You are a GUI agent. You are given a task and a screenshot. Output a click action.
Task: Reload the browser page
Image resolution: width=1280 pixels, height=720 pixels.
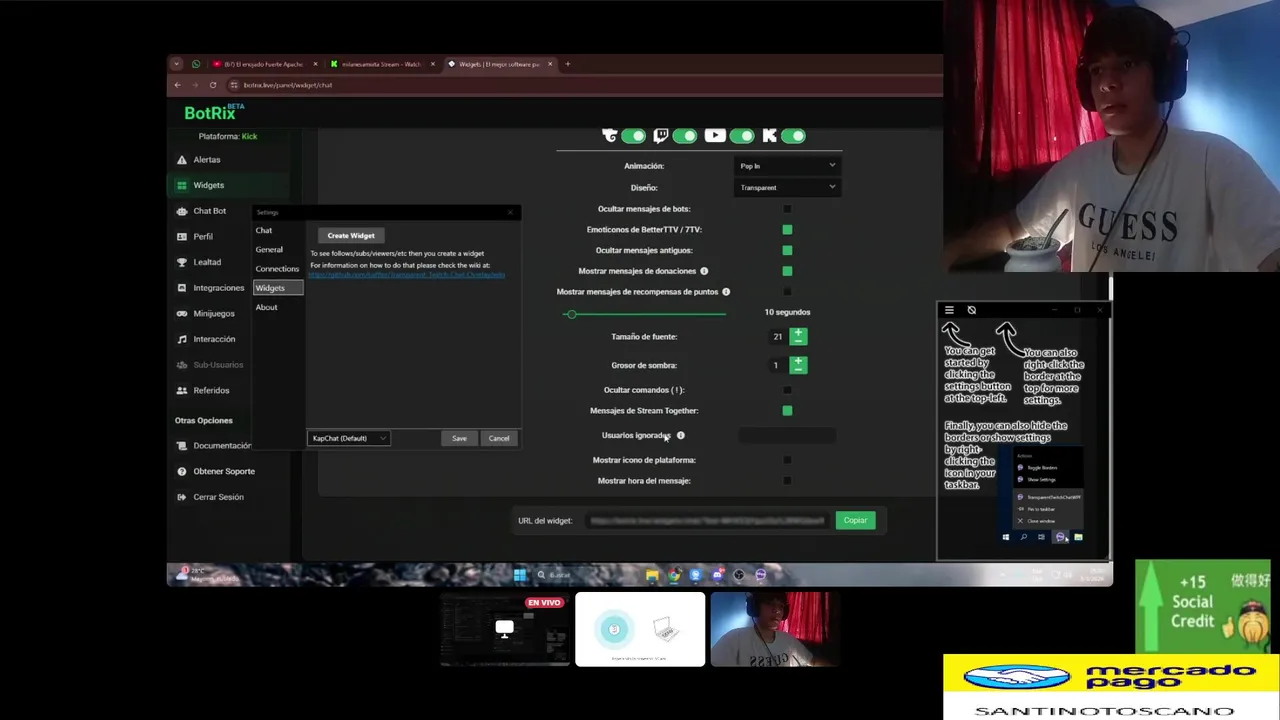213,85
